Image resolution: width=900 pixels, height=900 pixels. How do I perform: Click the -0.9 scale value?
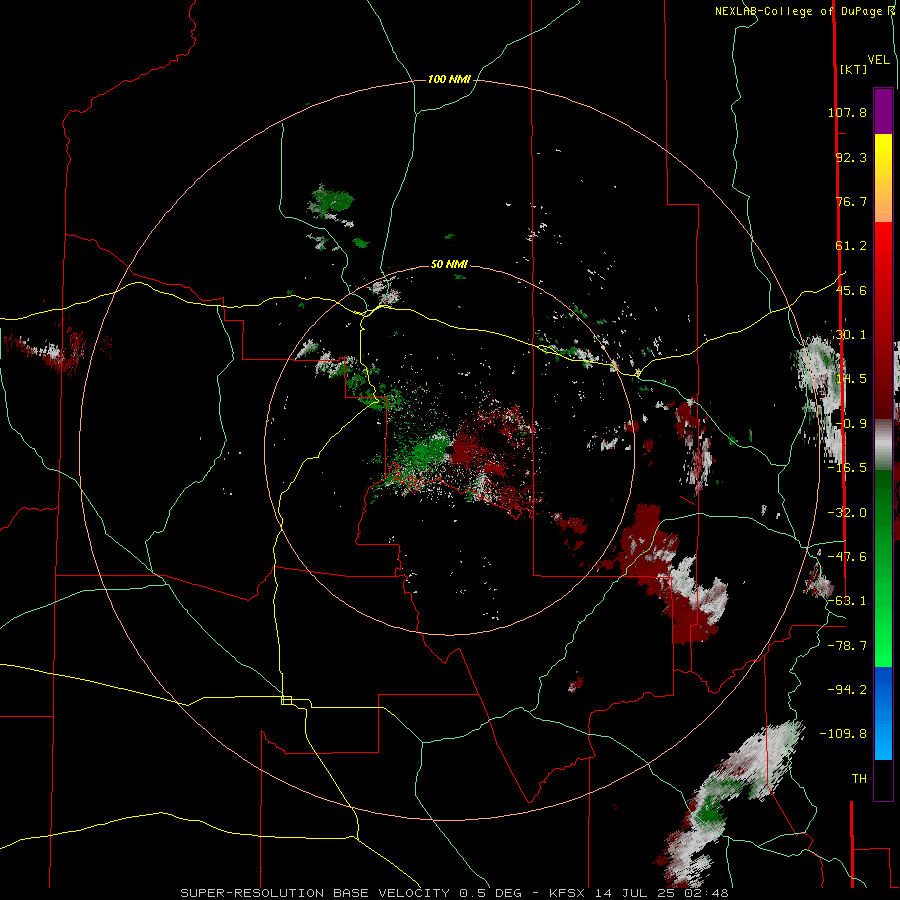click(851, 424)
